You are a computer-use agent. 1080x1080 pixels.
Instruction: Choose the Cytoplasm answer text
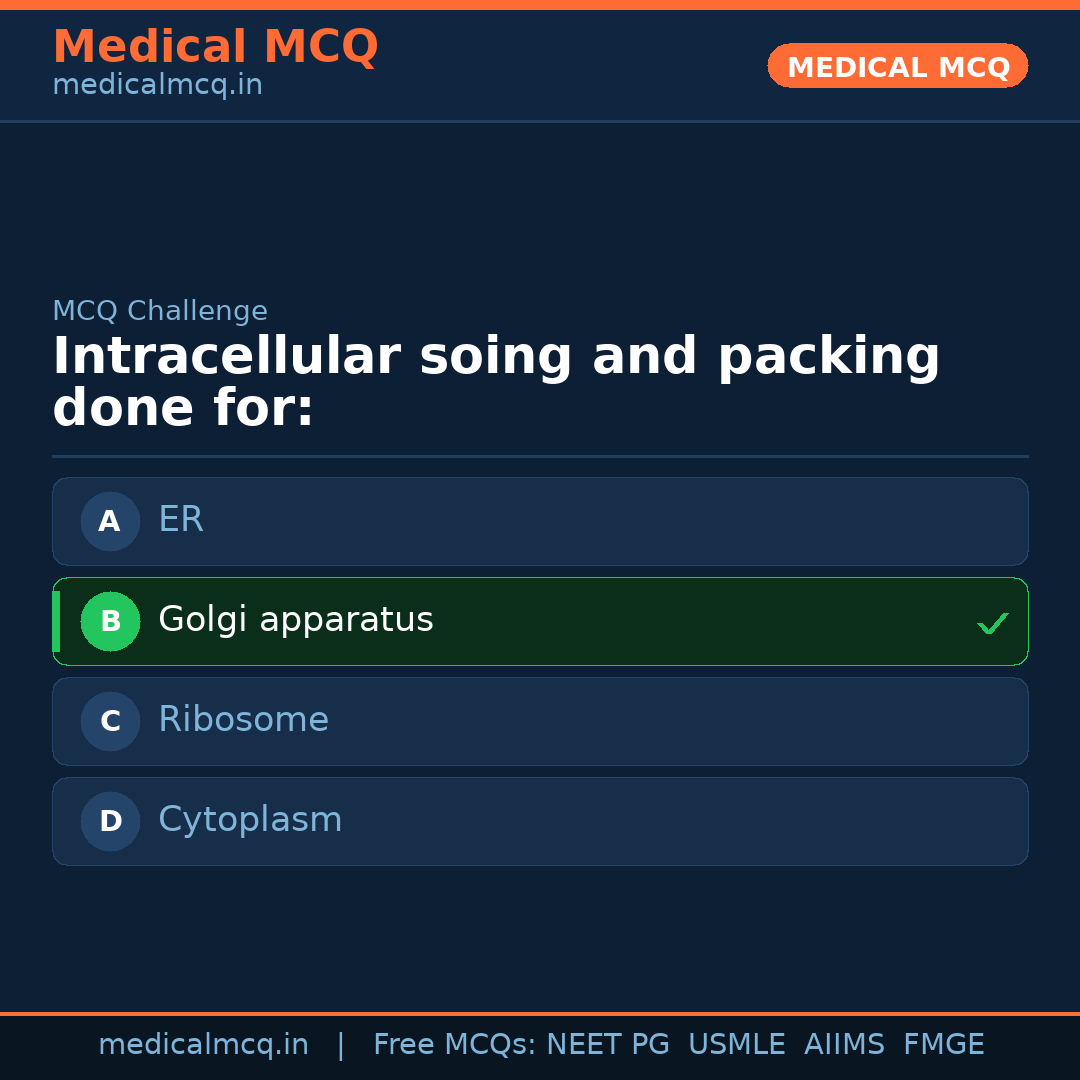pyautogui.click(x=250, y=820)
